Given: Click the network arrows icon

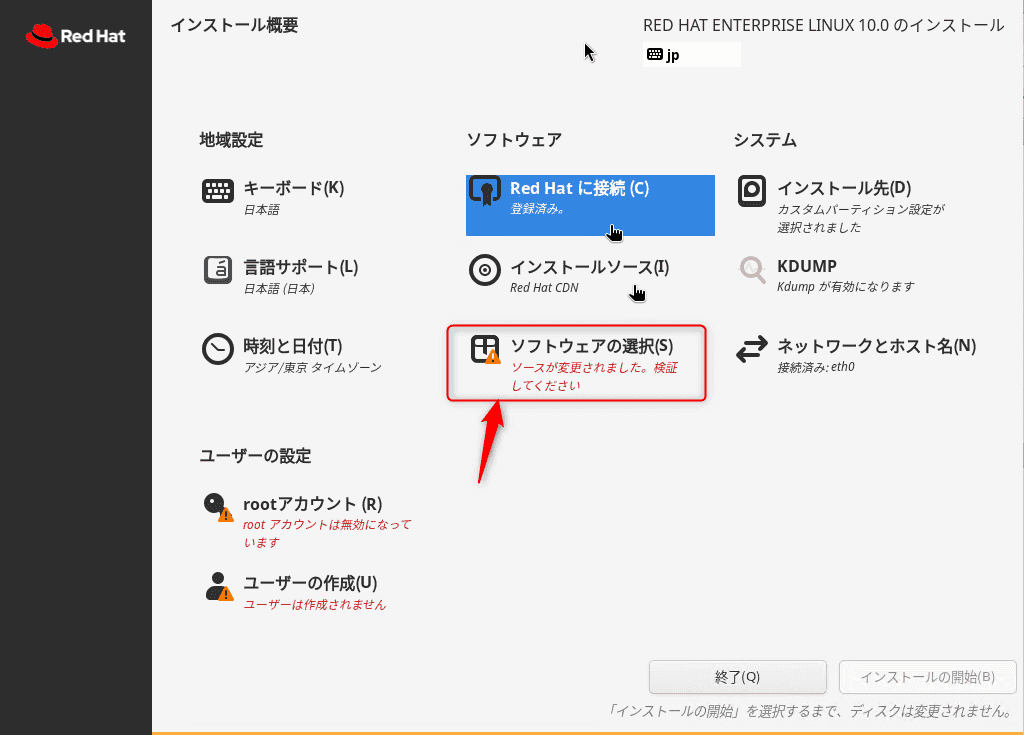Looking at the screenshot, I should tap(752, 350).
